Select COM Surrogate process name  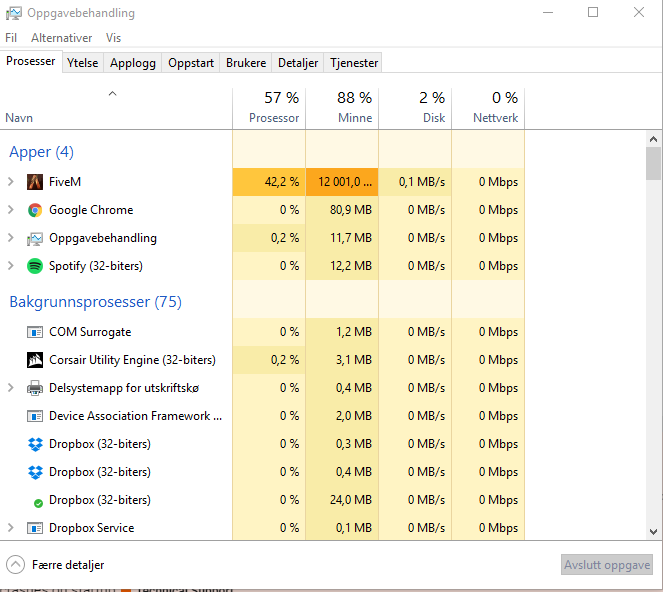coord(90,332)
